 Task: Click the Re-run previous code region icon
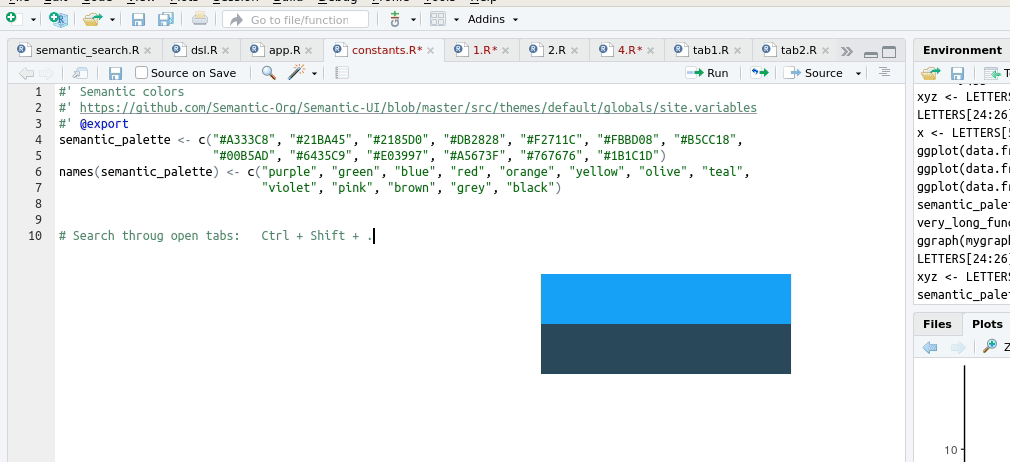click(760, 73)
